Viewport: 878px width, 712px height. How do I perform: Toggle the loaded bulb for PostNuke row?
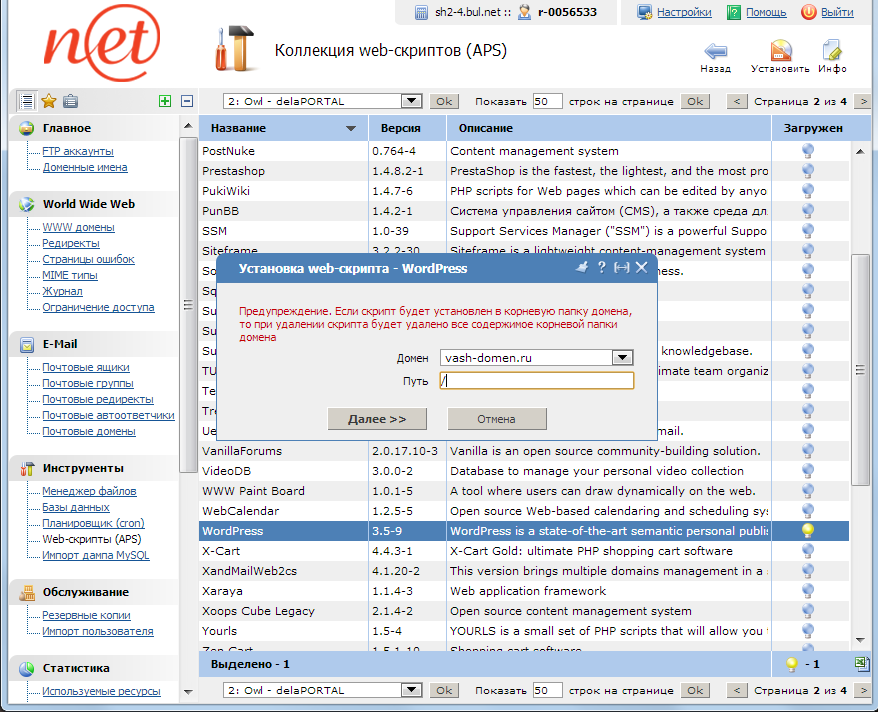click(x=807, y=151)
